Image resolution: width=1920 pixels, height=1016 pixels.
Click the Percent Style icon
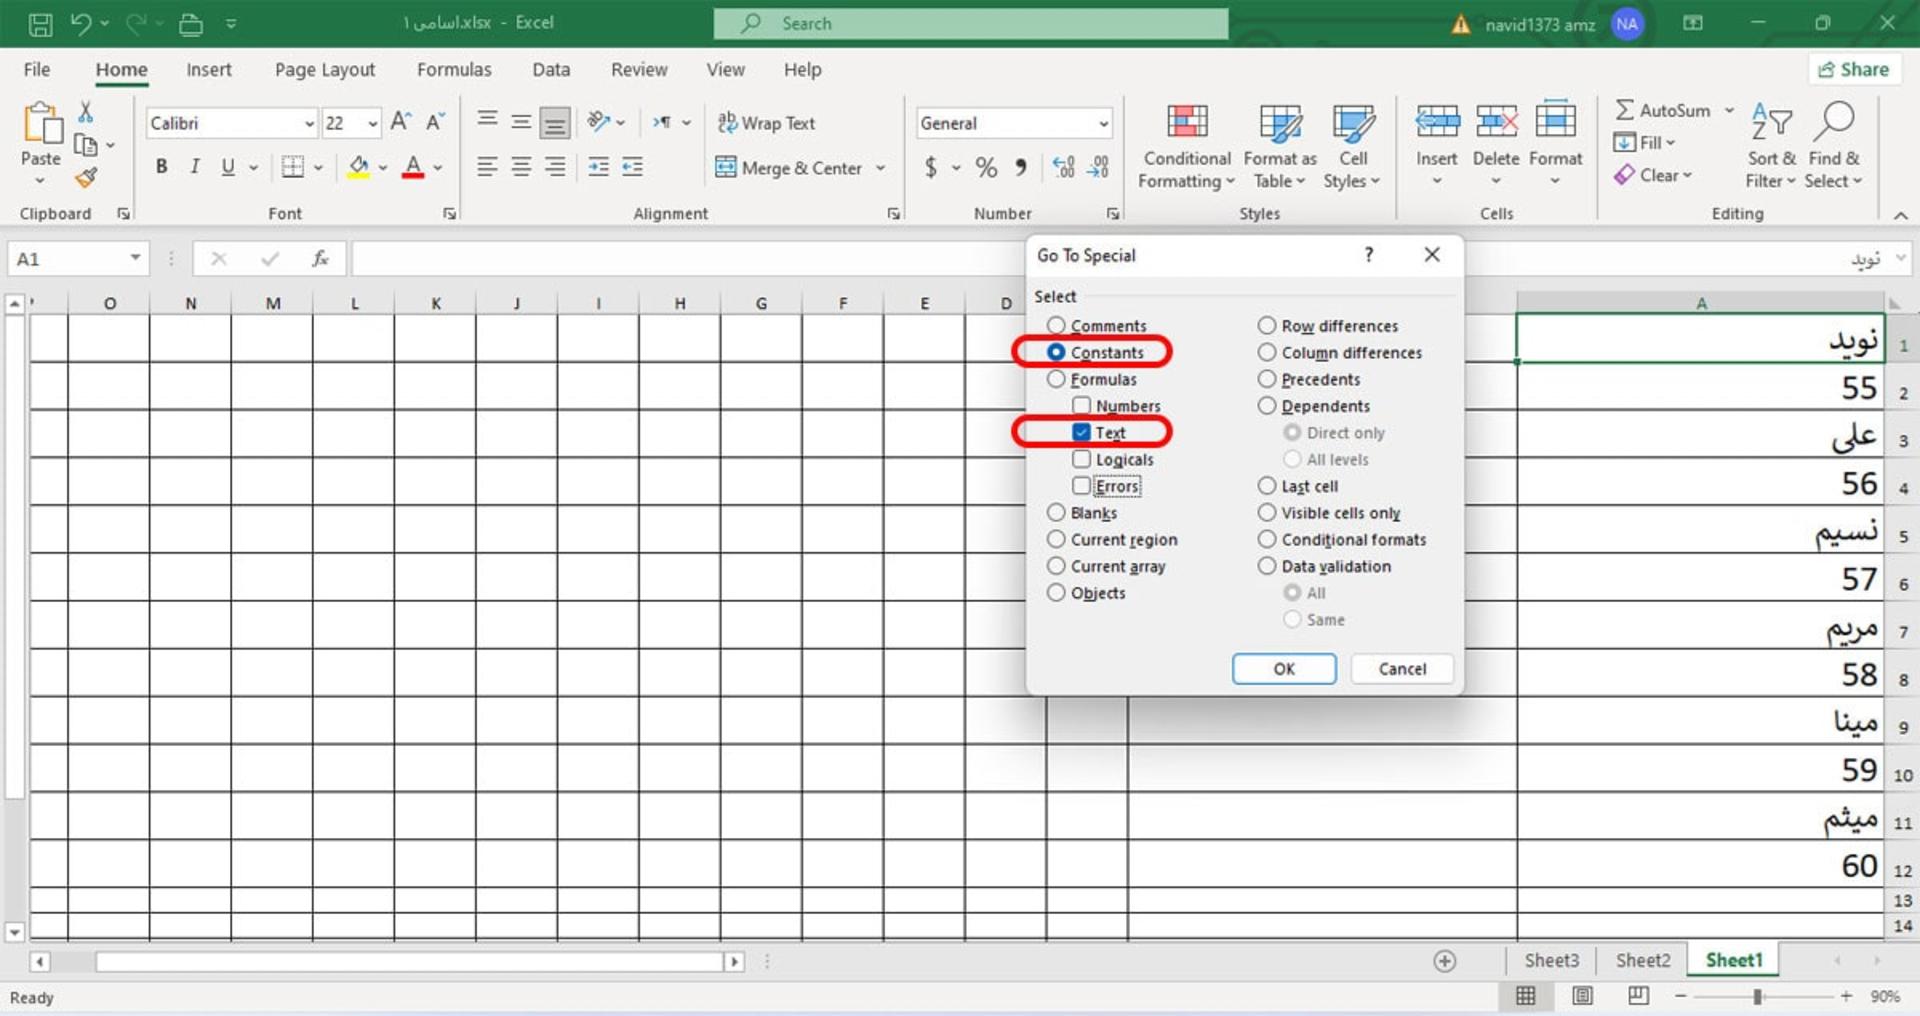pyautogui.click(x=986, y=167)
